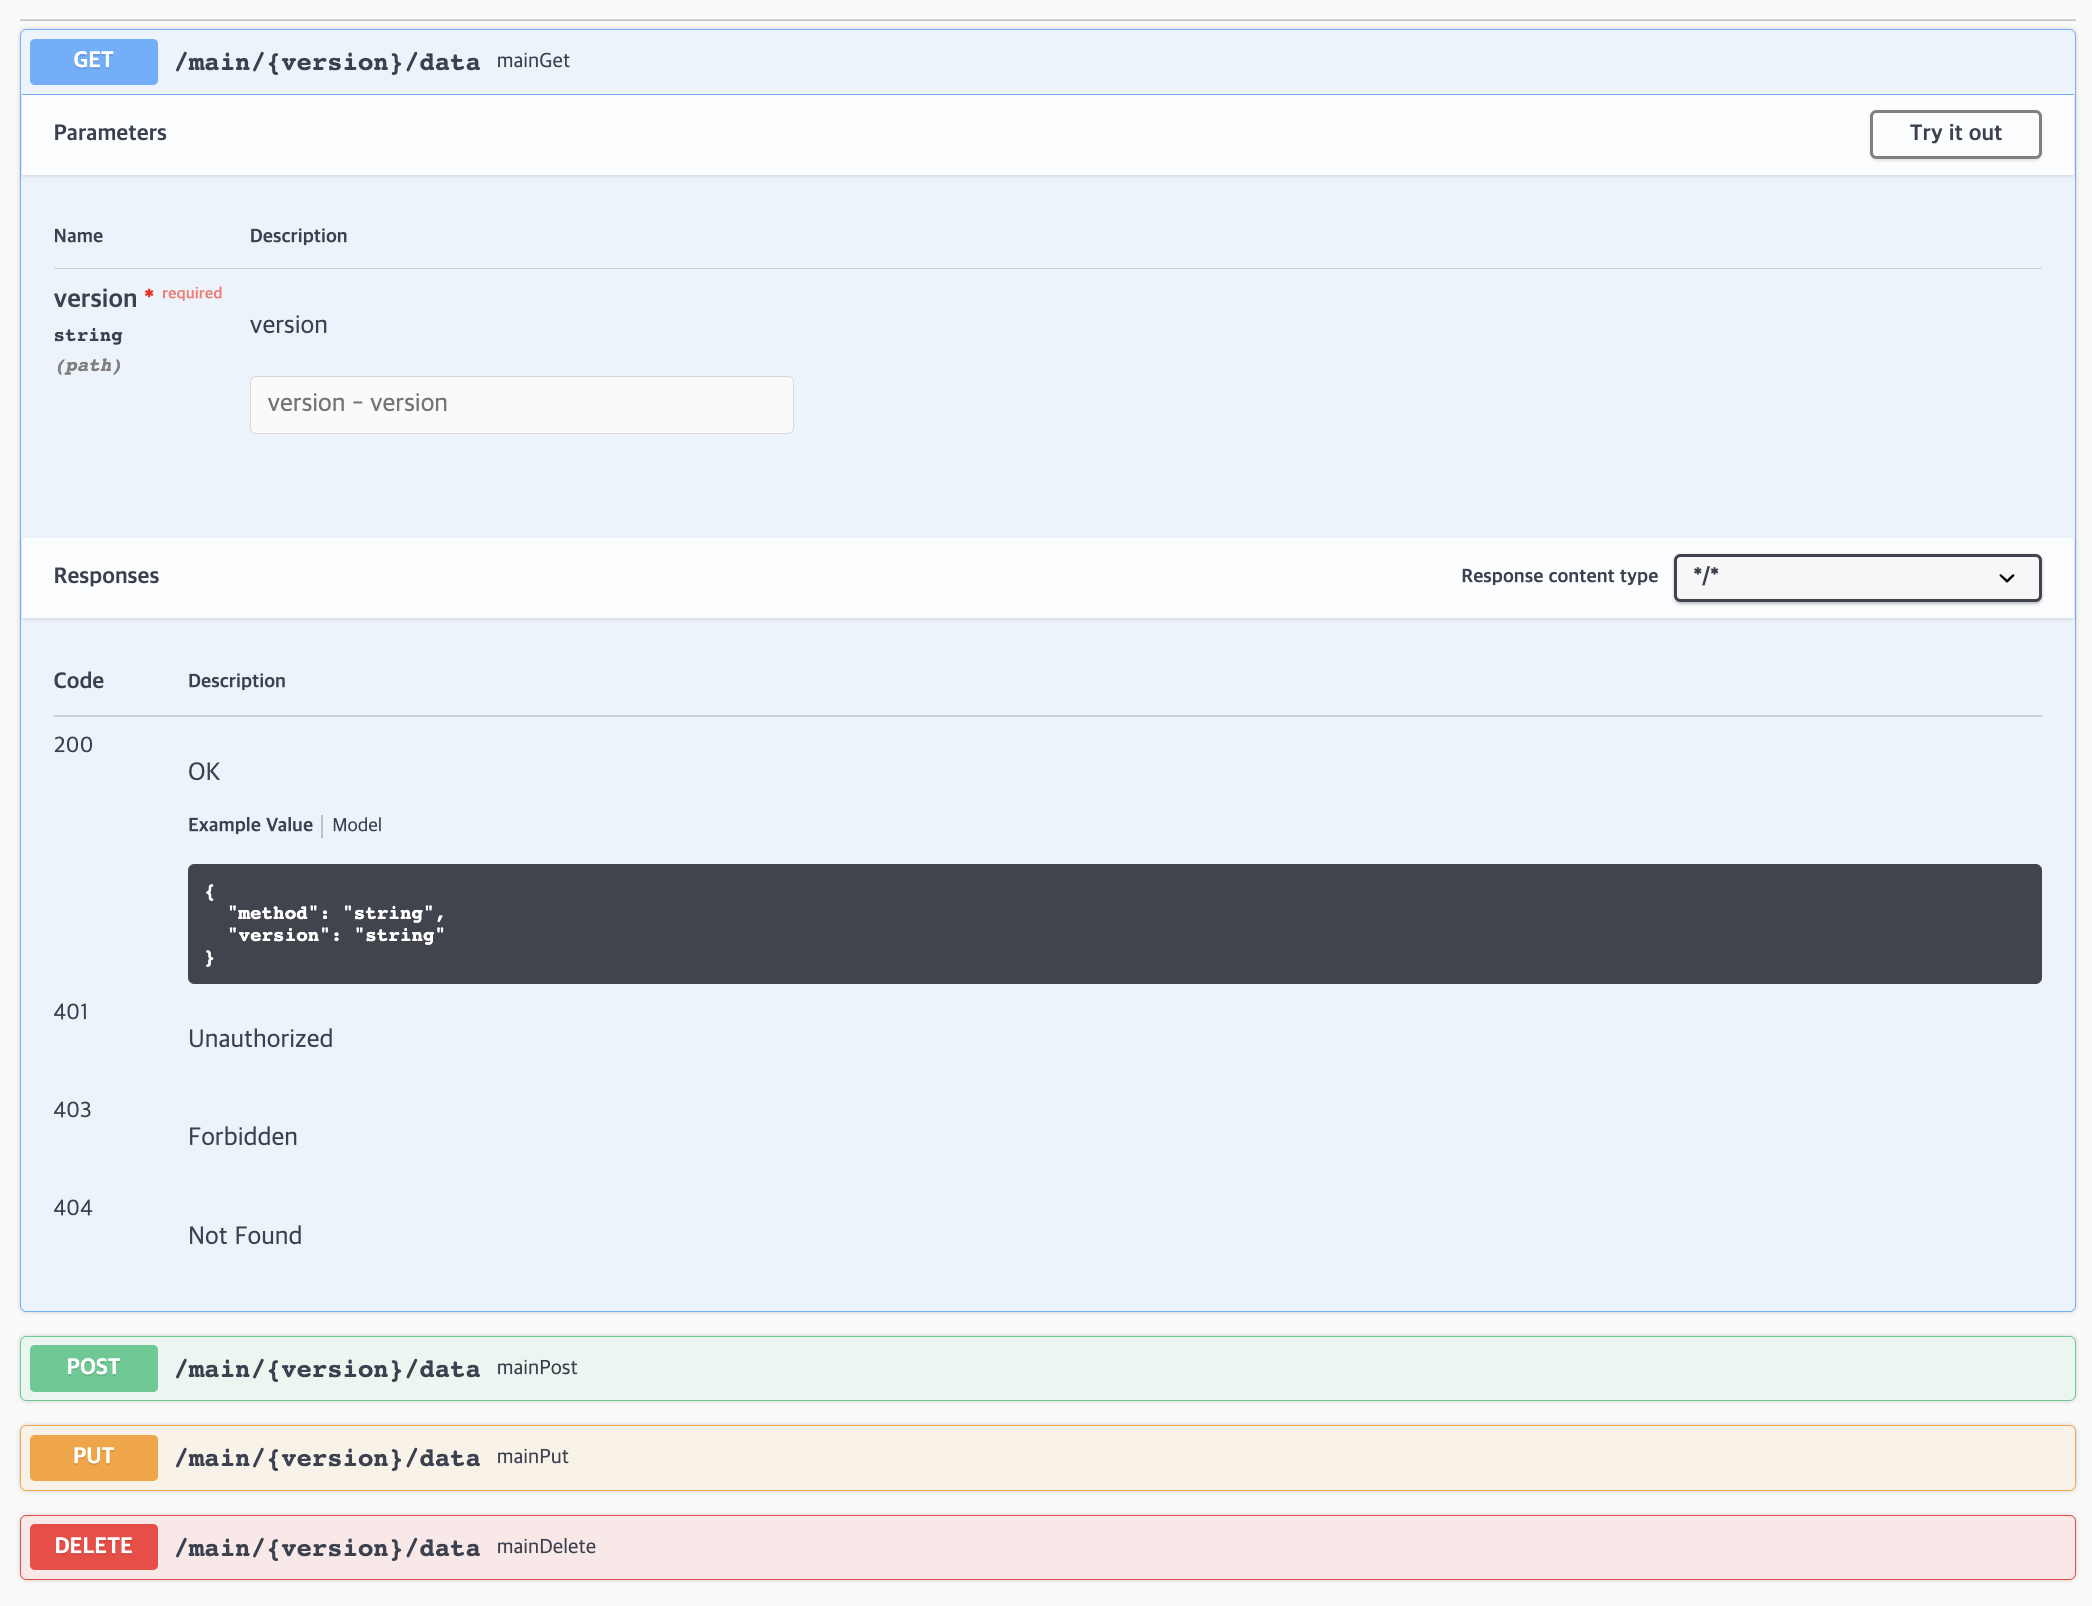Click the PUT /main/{version}/data path
This screenshot has width=2092, height=1606.
click(327, 1458)
